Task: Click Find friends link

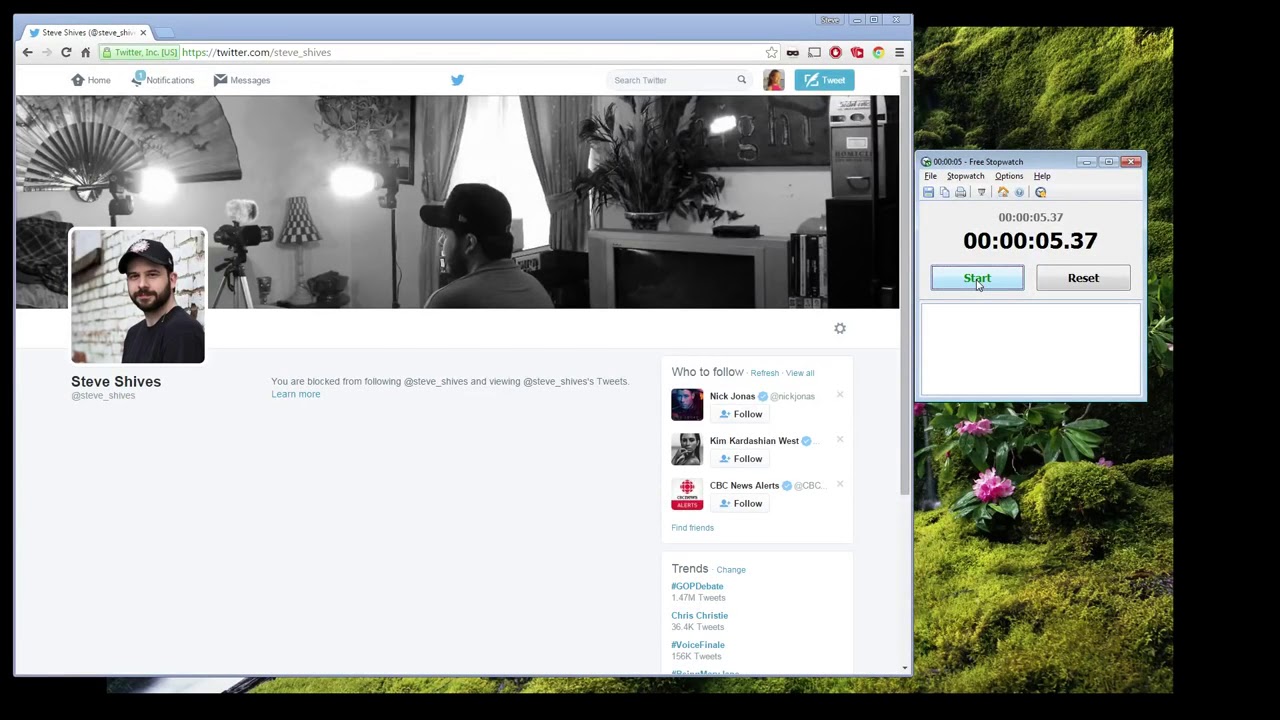Action: pyautogui.click(x=693, y=528)
